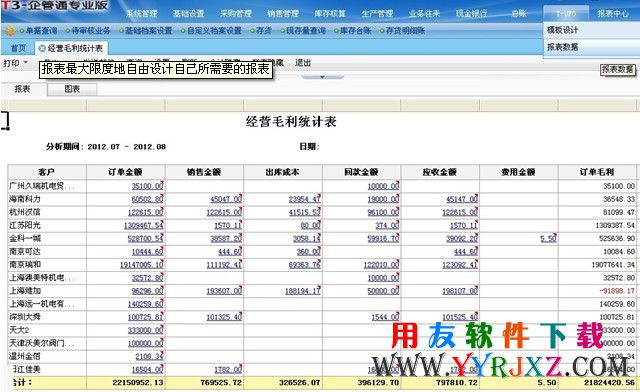Screen dimensions: 640x392
Task: Open the 库存台账 shortcut
Action: (356, 31)
